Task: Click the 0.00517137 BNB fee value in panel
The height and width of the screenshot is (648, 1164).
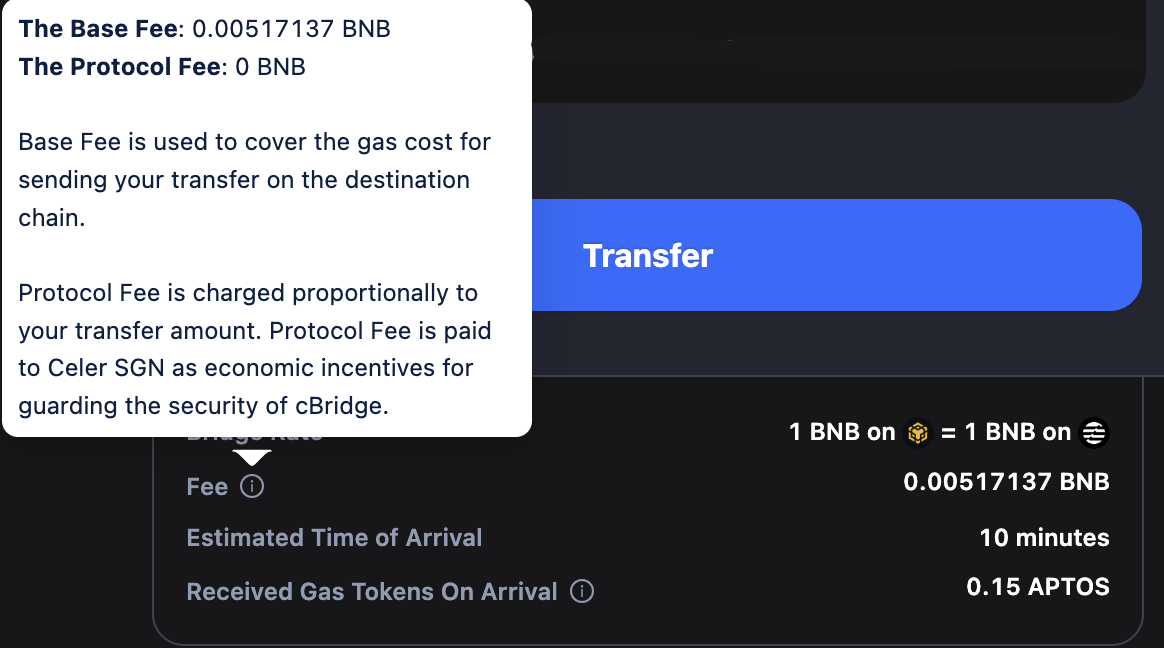Action: click(1006, 482)
